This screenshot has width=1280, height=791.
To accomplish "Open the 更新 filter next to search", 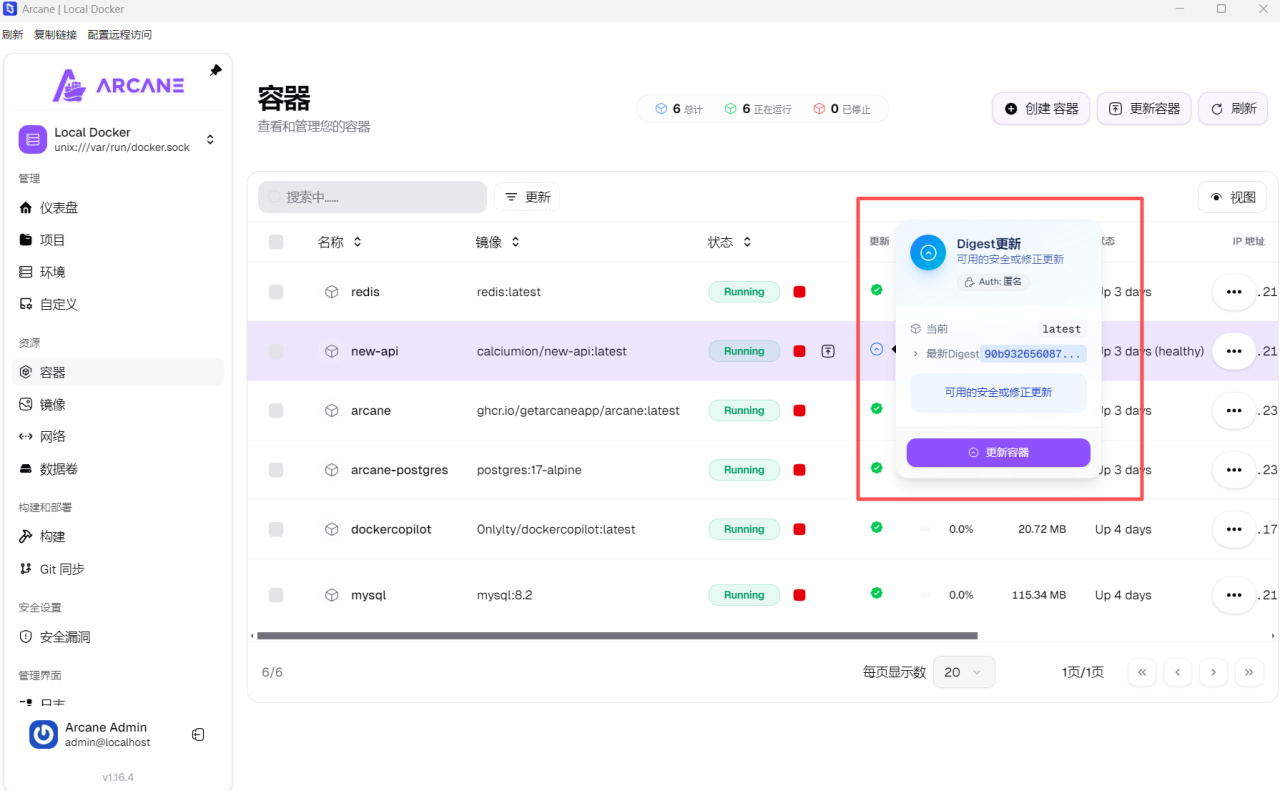I will (x=527, y=197).
